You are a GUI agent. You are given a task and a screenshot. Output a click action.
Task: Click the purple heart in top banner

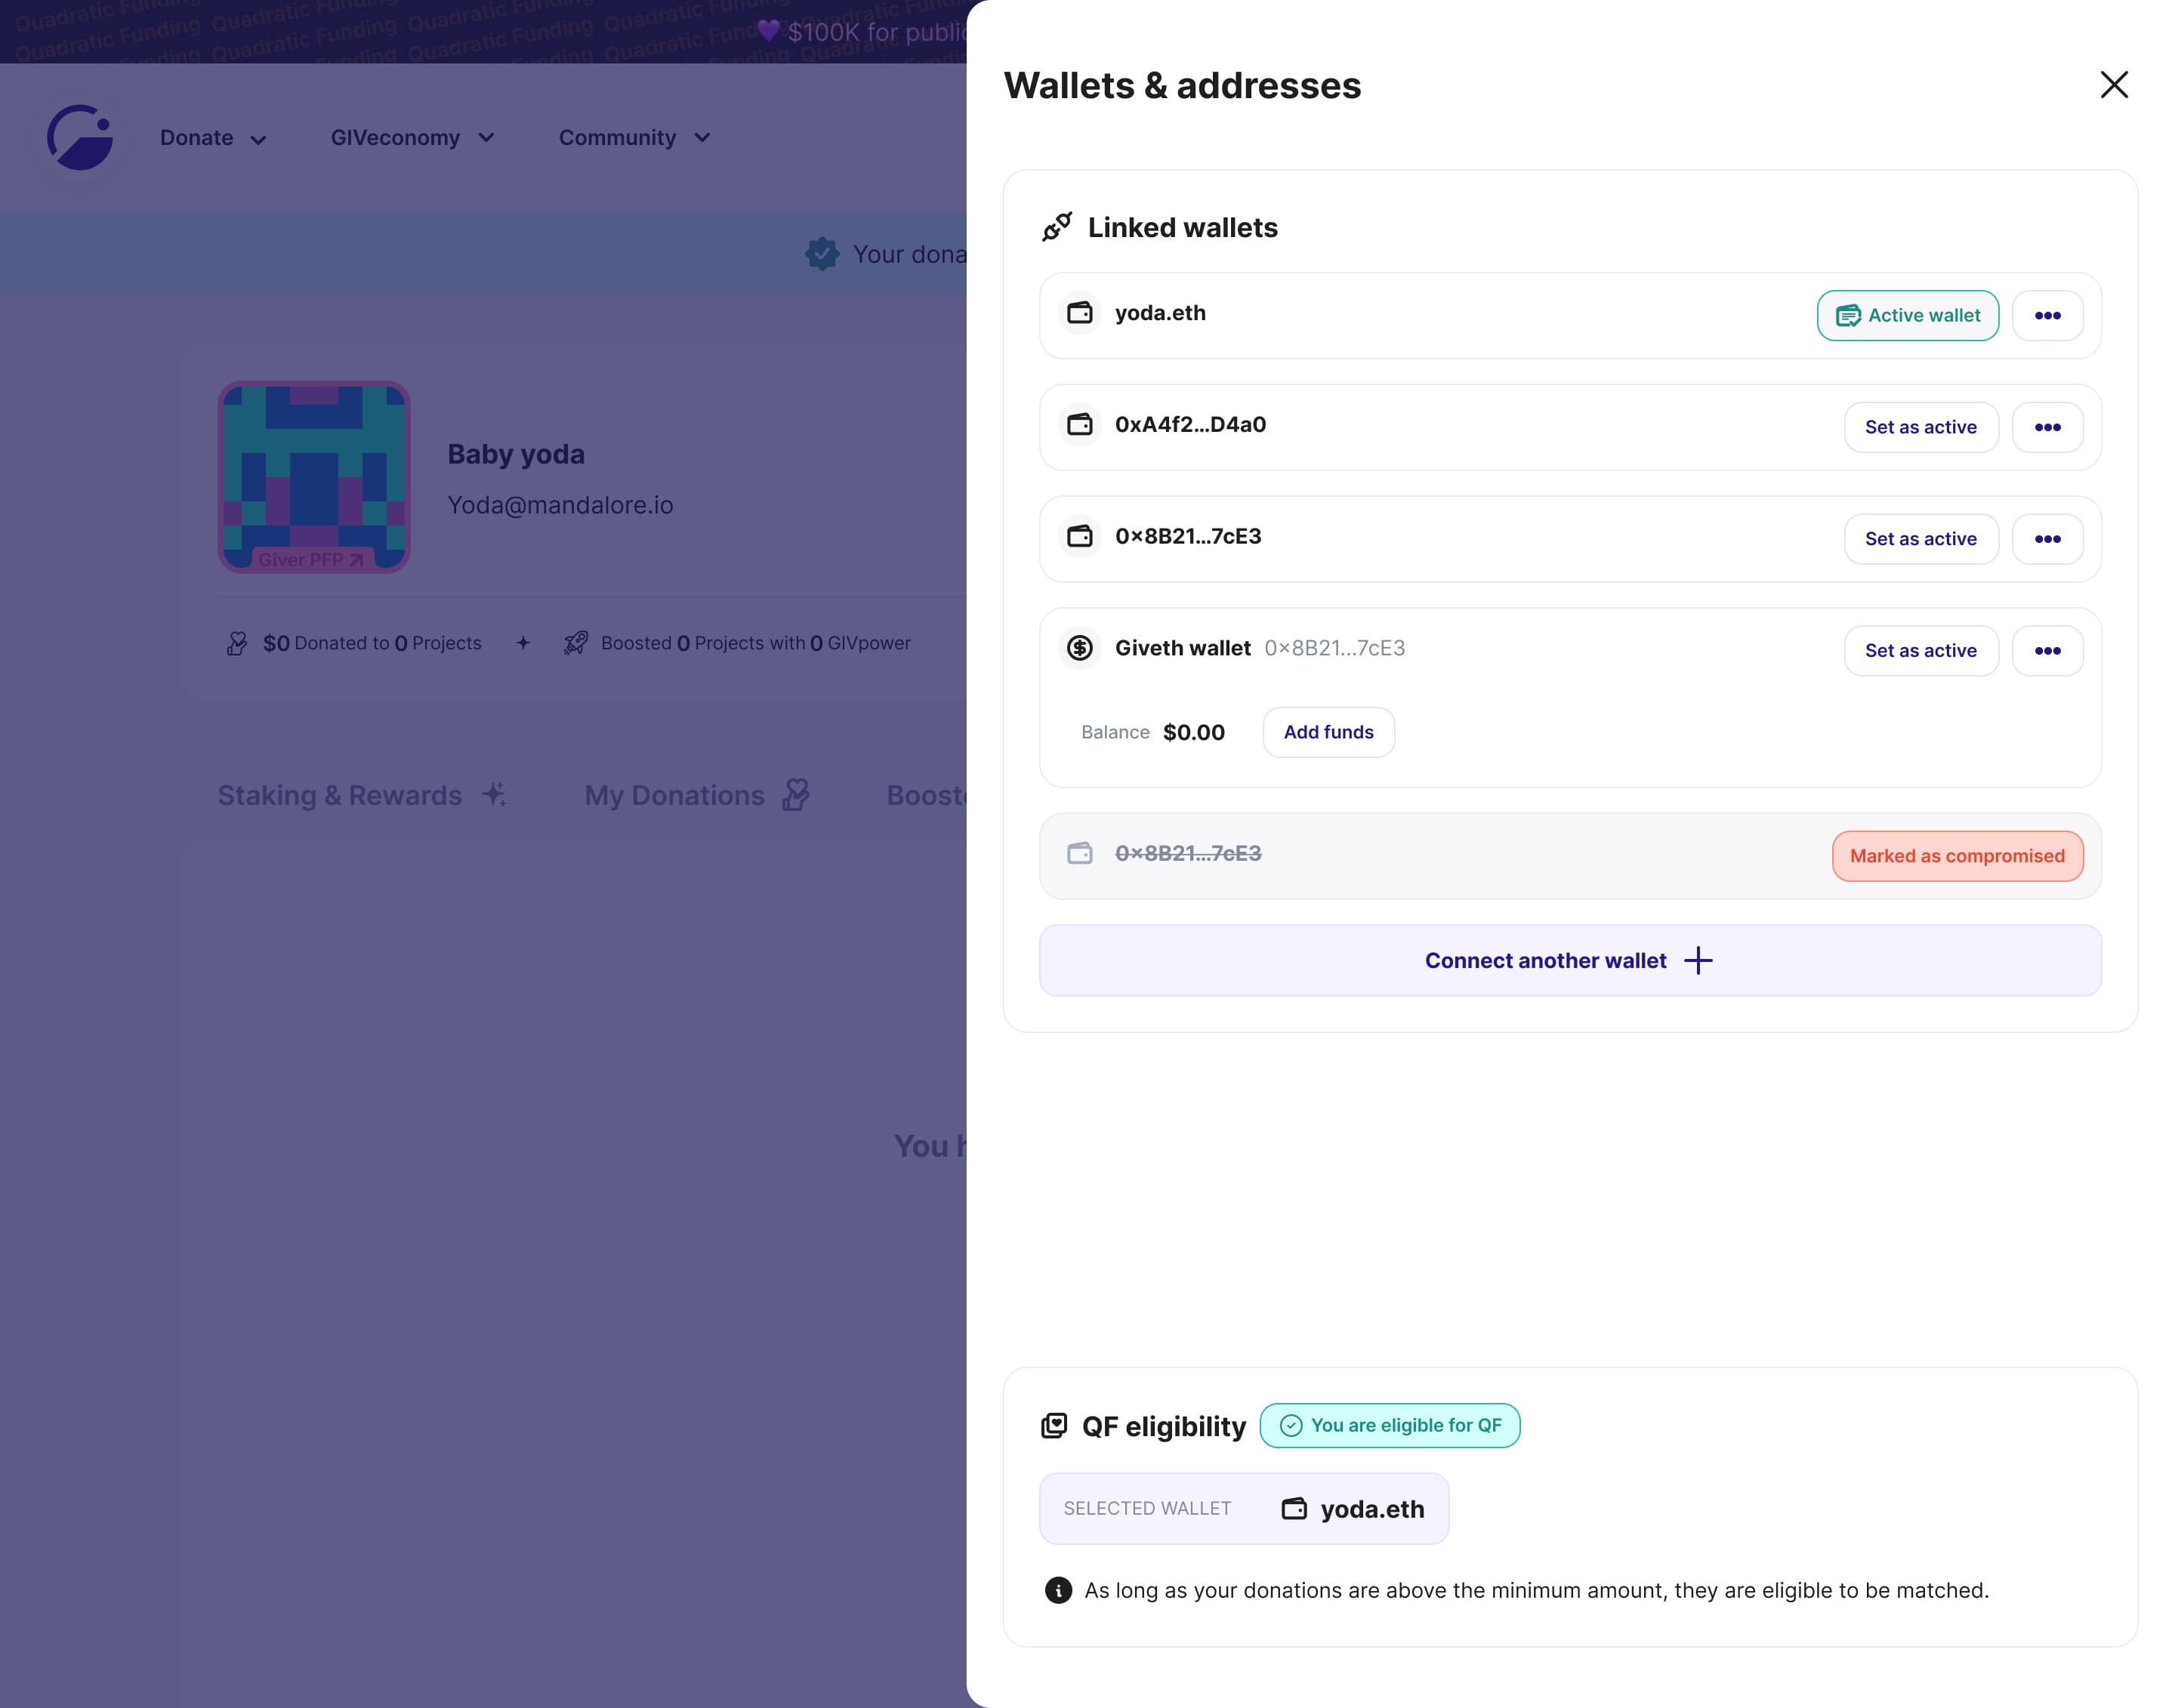(x=768, y=31)
